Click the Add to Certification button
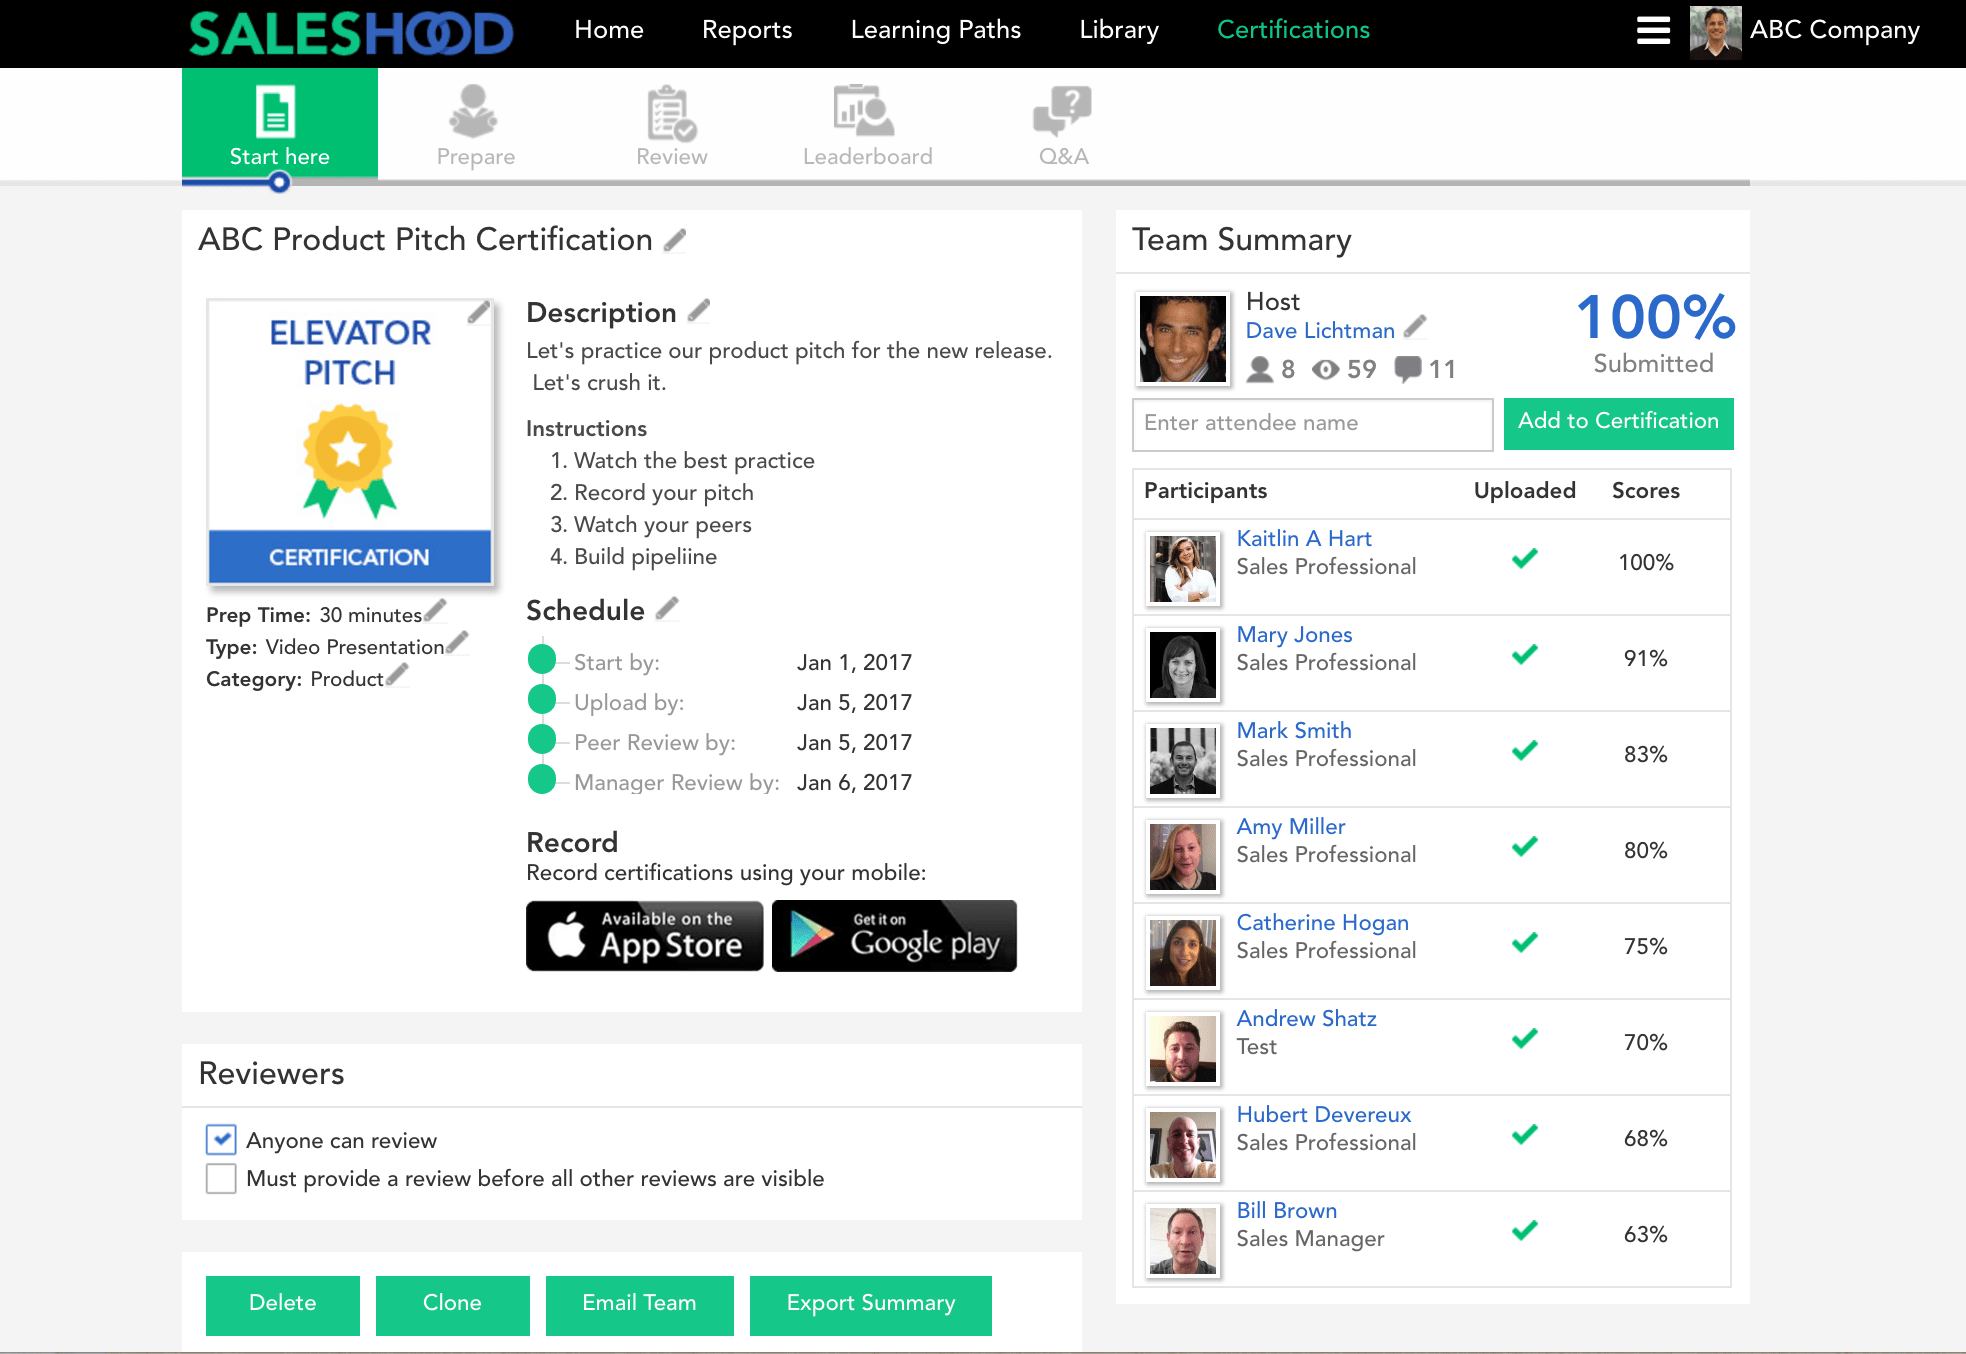 pyautogui.click(x=1619, y=423)
